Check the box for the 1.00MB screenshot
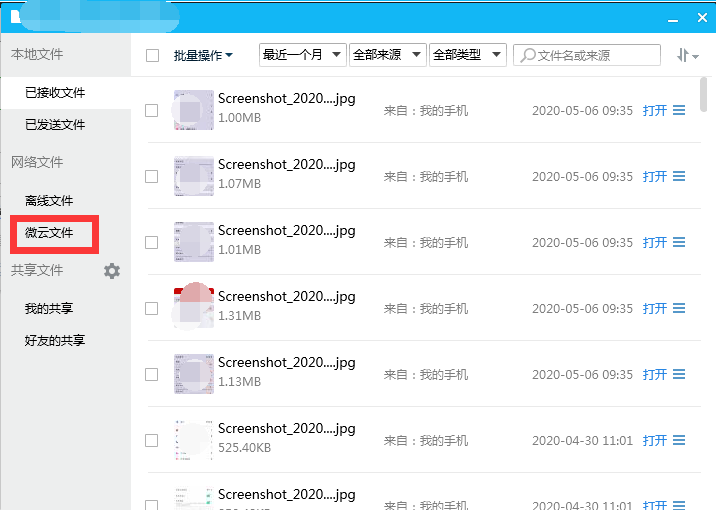This screenshot has height=510, width=716. click(x=152, y=110)
